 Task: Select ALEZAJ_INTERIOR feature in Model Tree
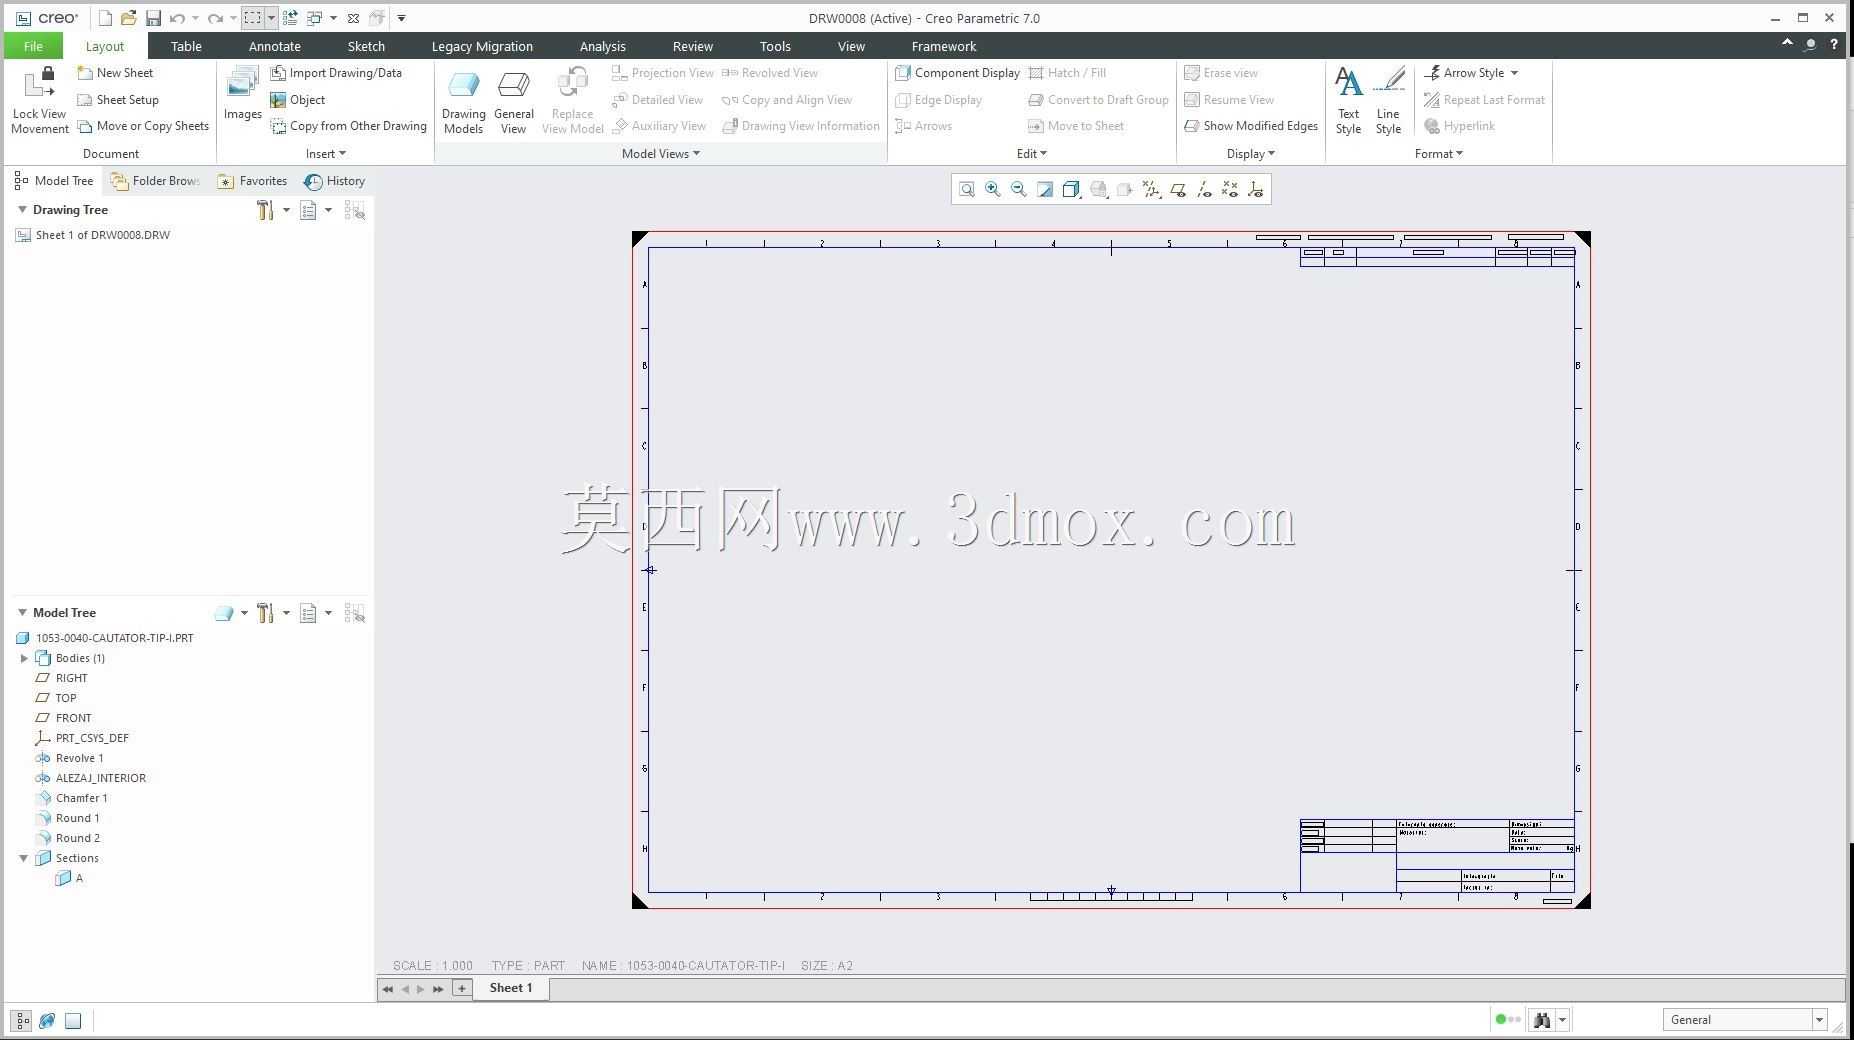tap(90, 778)
